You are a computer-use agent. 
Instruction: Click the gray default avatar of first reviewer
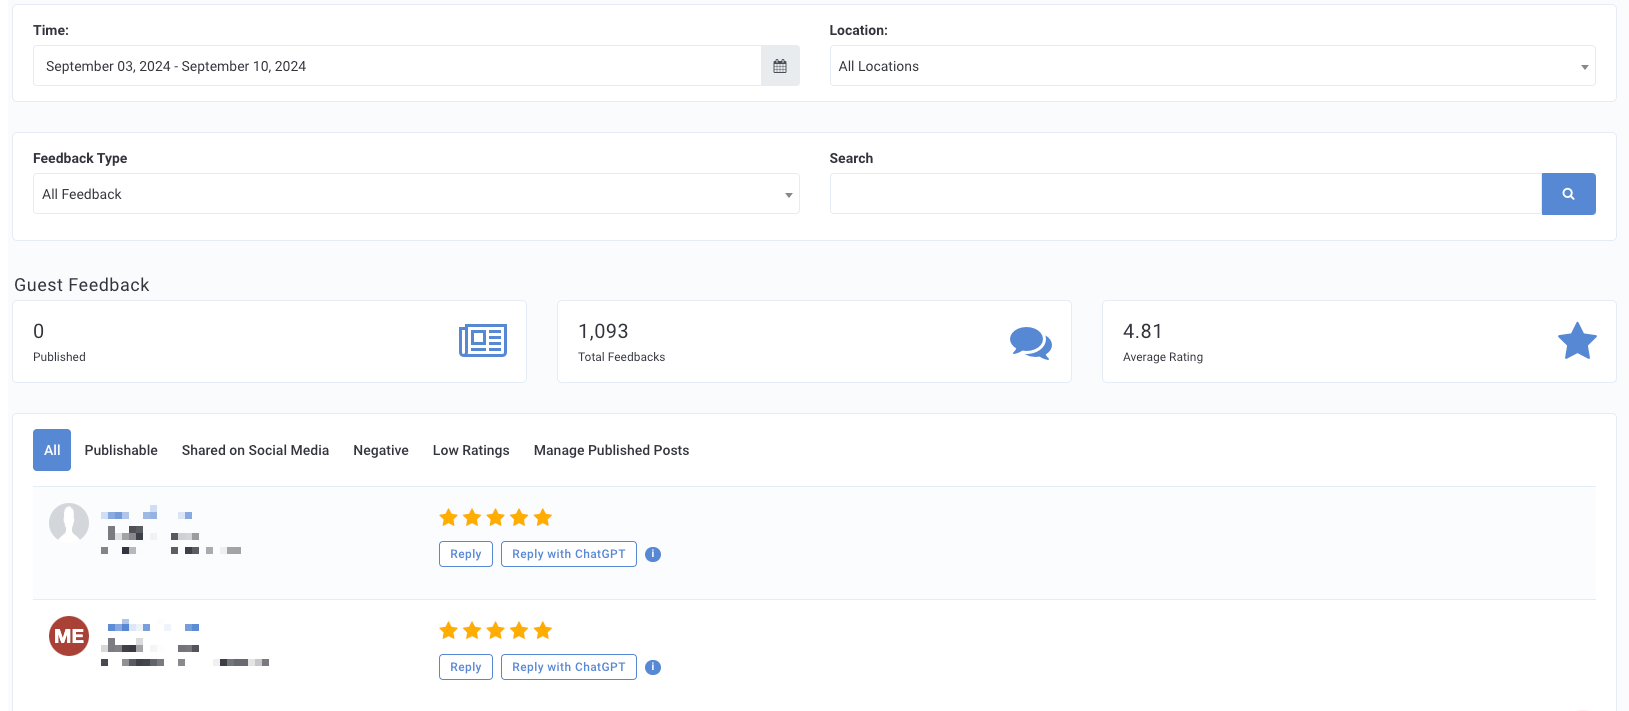69,522
